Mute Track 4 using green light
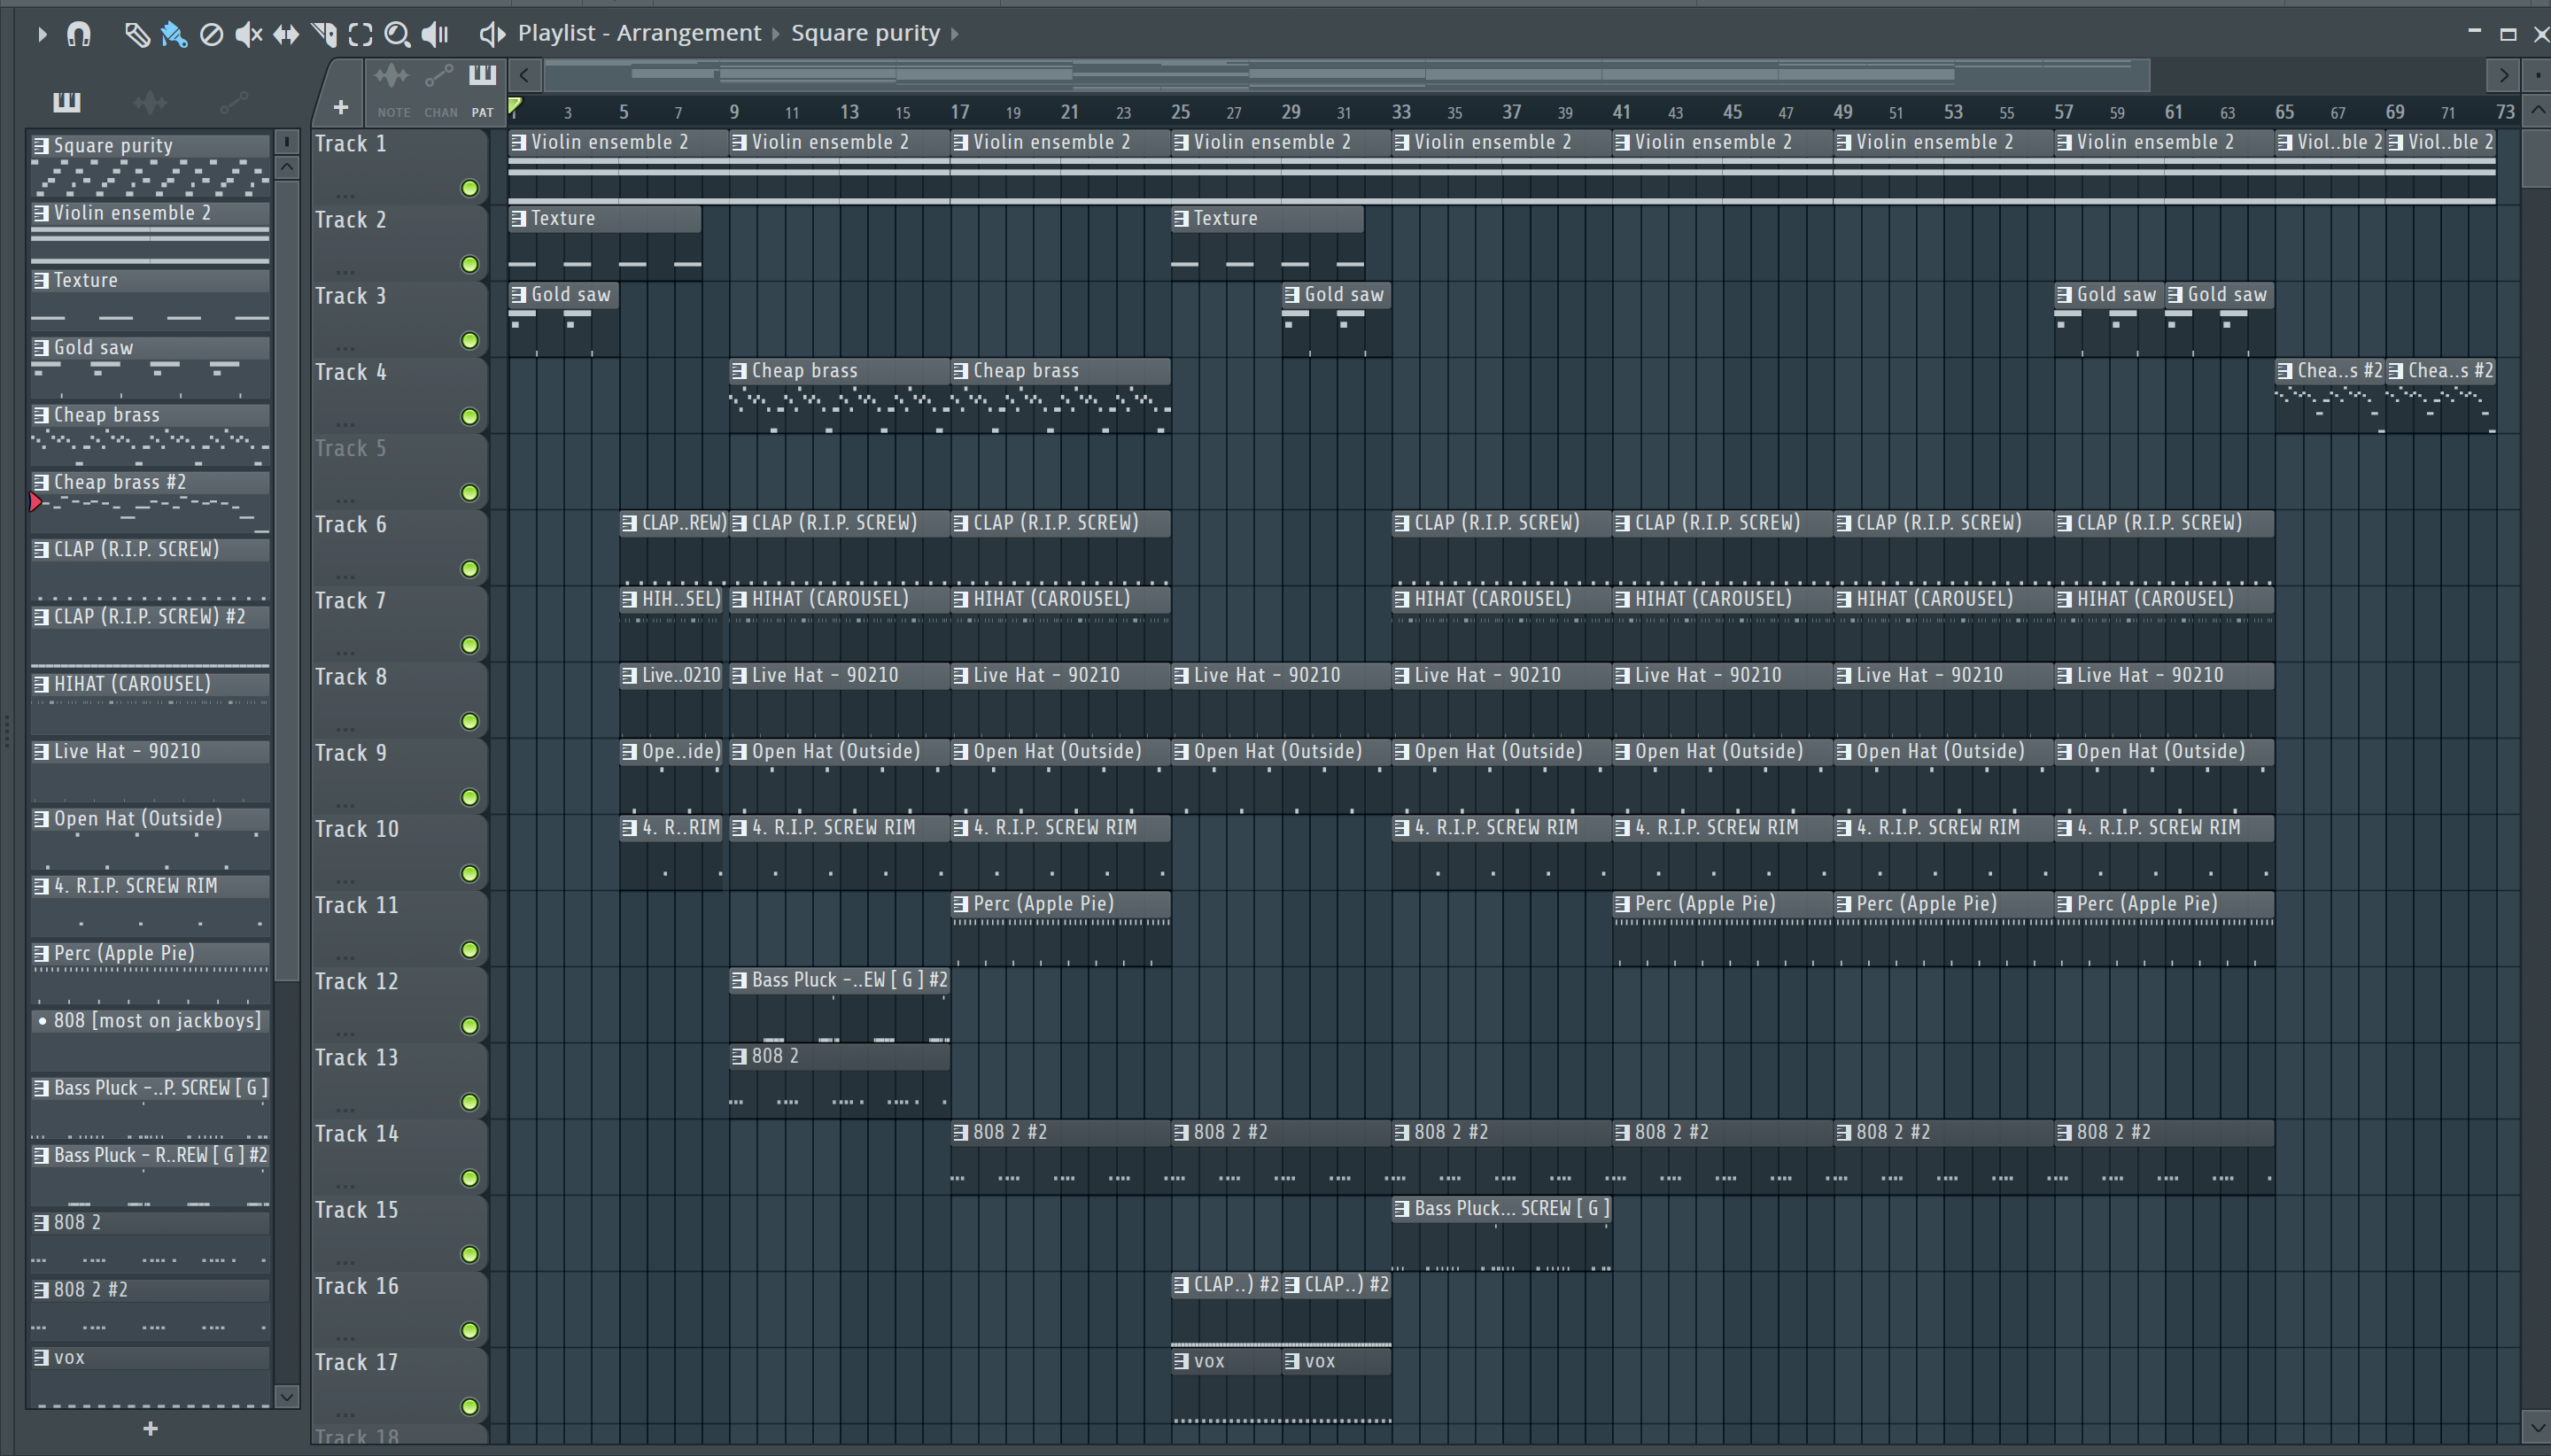The height and width of the screenshot is (1456, 2551). pos(469,416)
